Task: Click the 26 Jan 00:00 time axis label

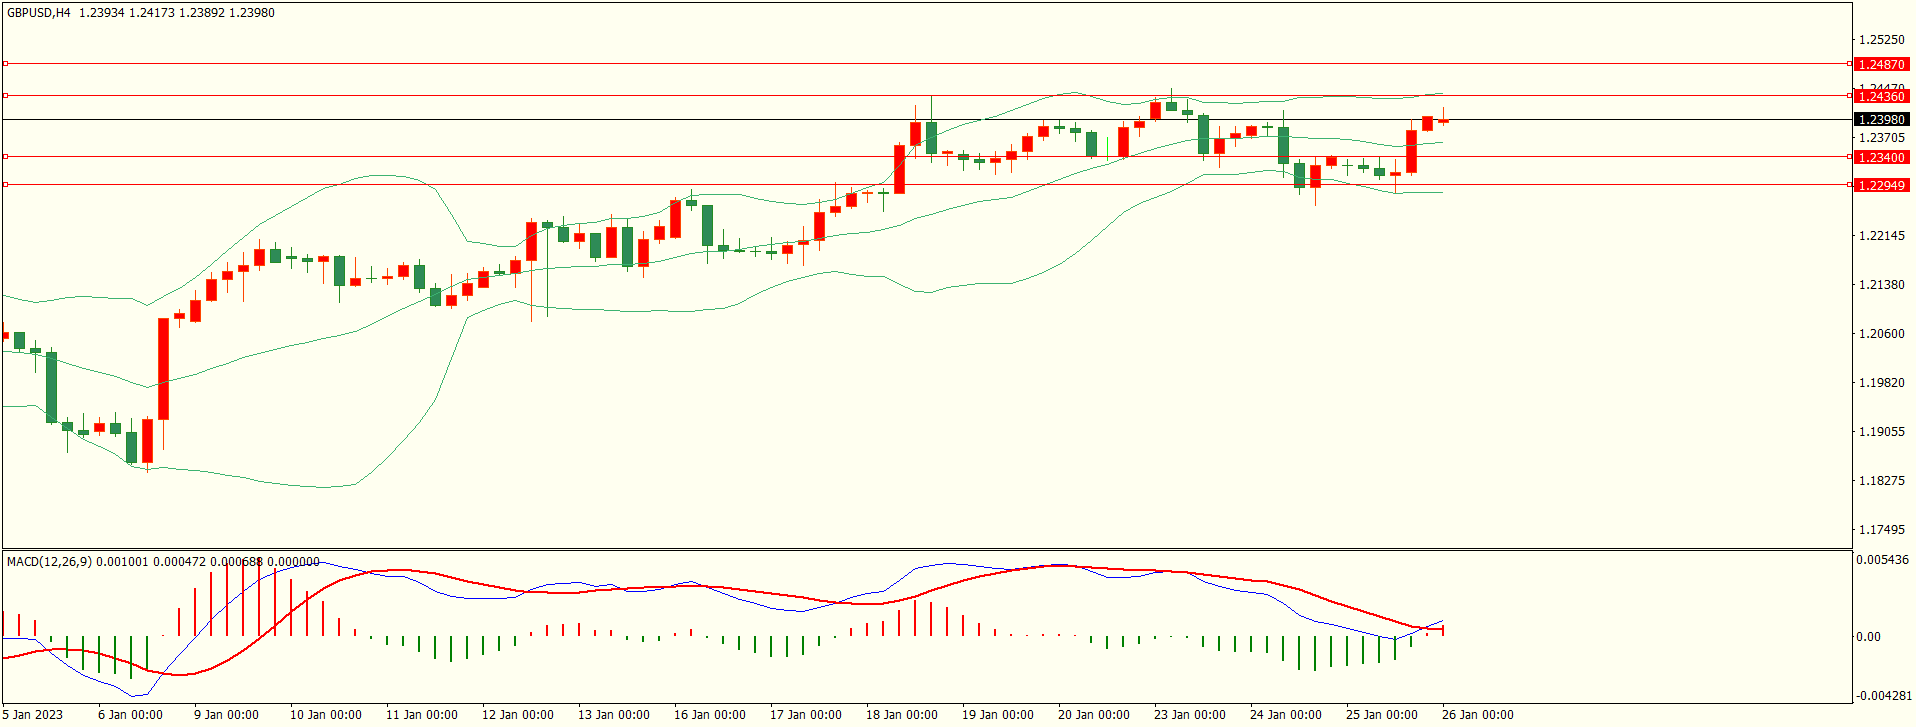Action: click(1478, 714)
